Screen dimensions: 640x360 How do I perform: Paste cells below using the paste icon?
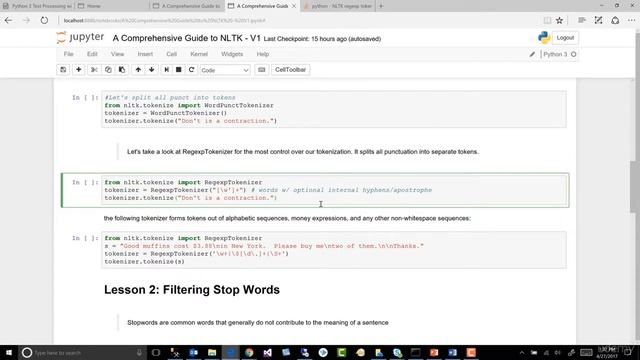point(122,70)
